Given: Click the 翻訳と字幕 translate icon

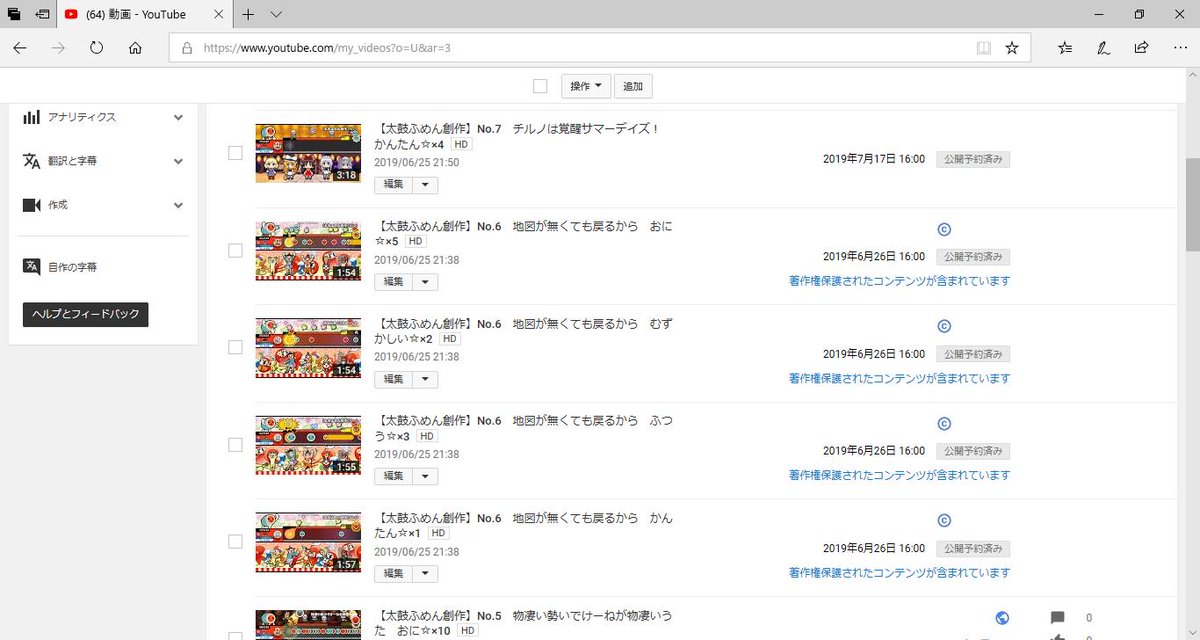Looking at the screenshot, I should [x=31, y=161].
